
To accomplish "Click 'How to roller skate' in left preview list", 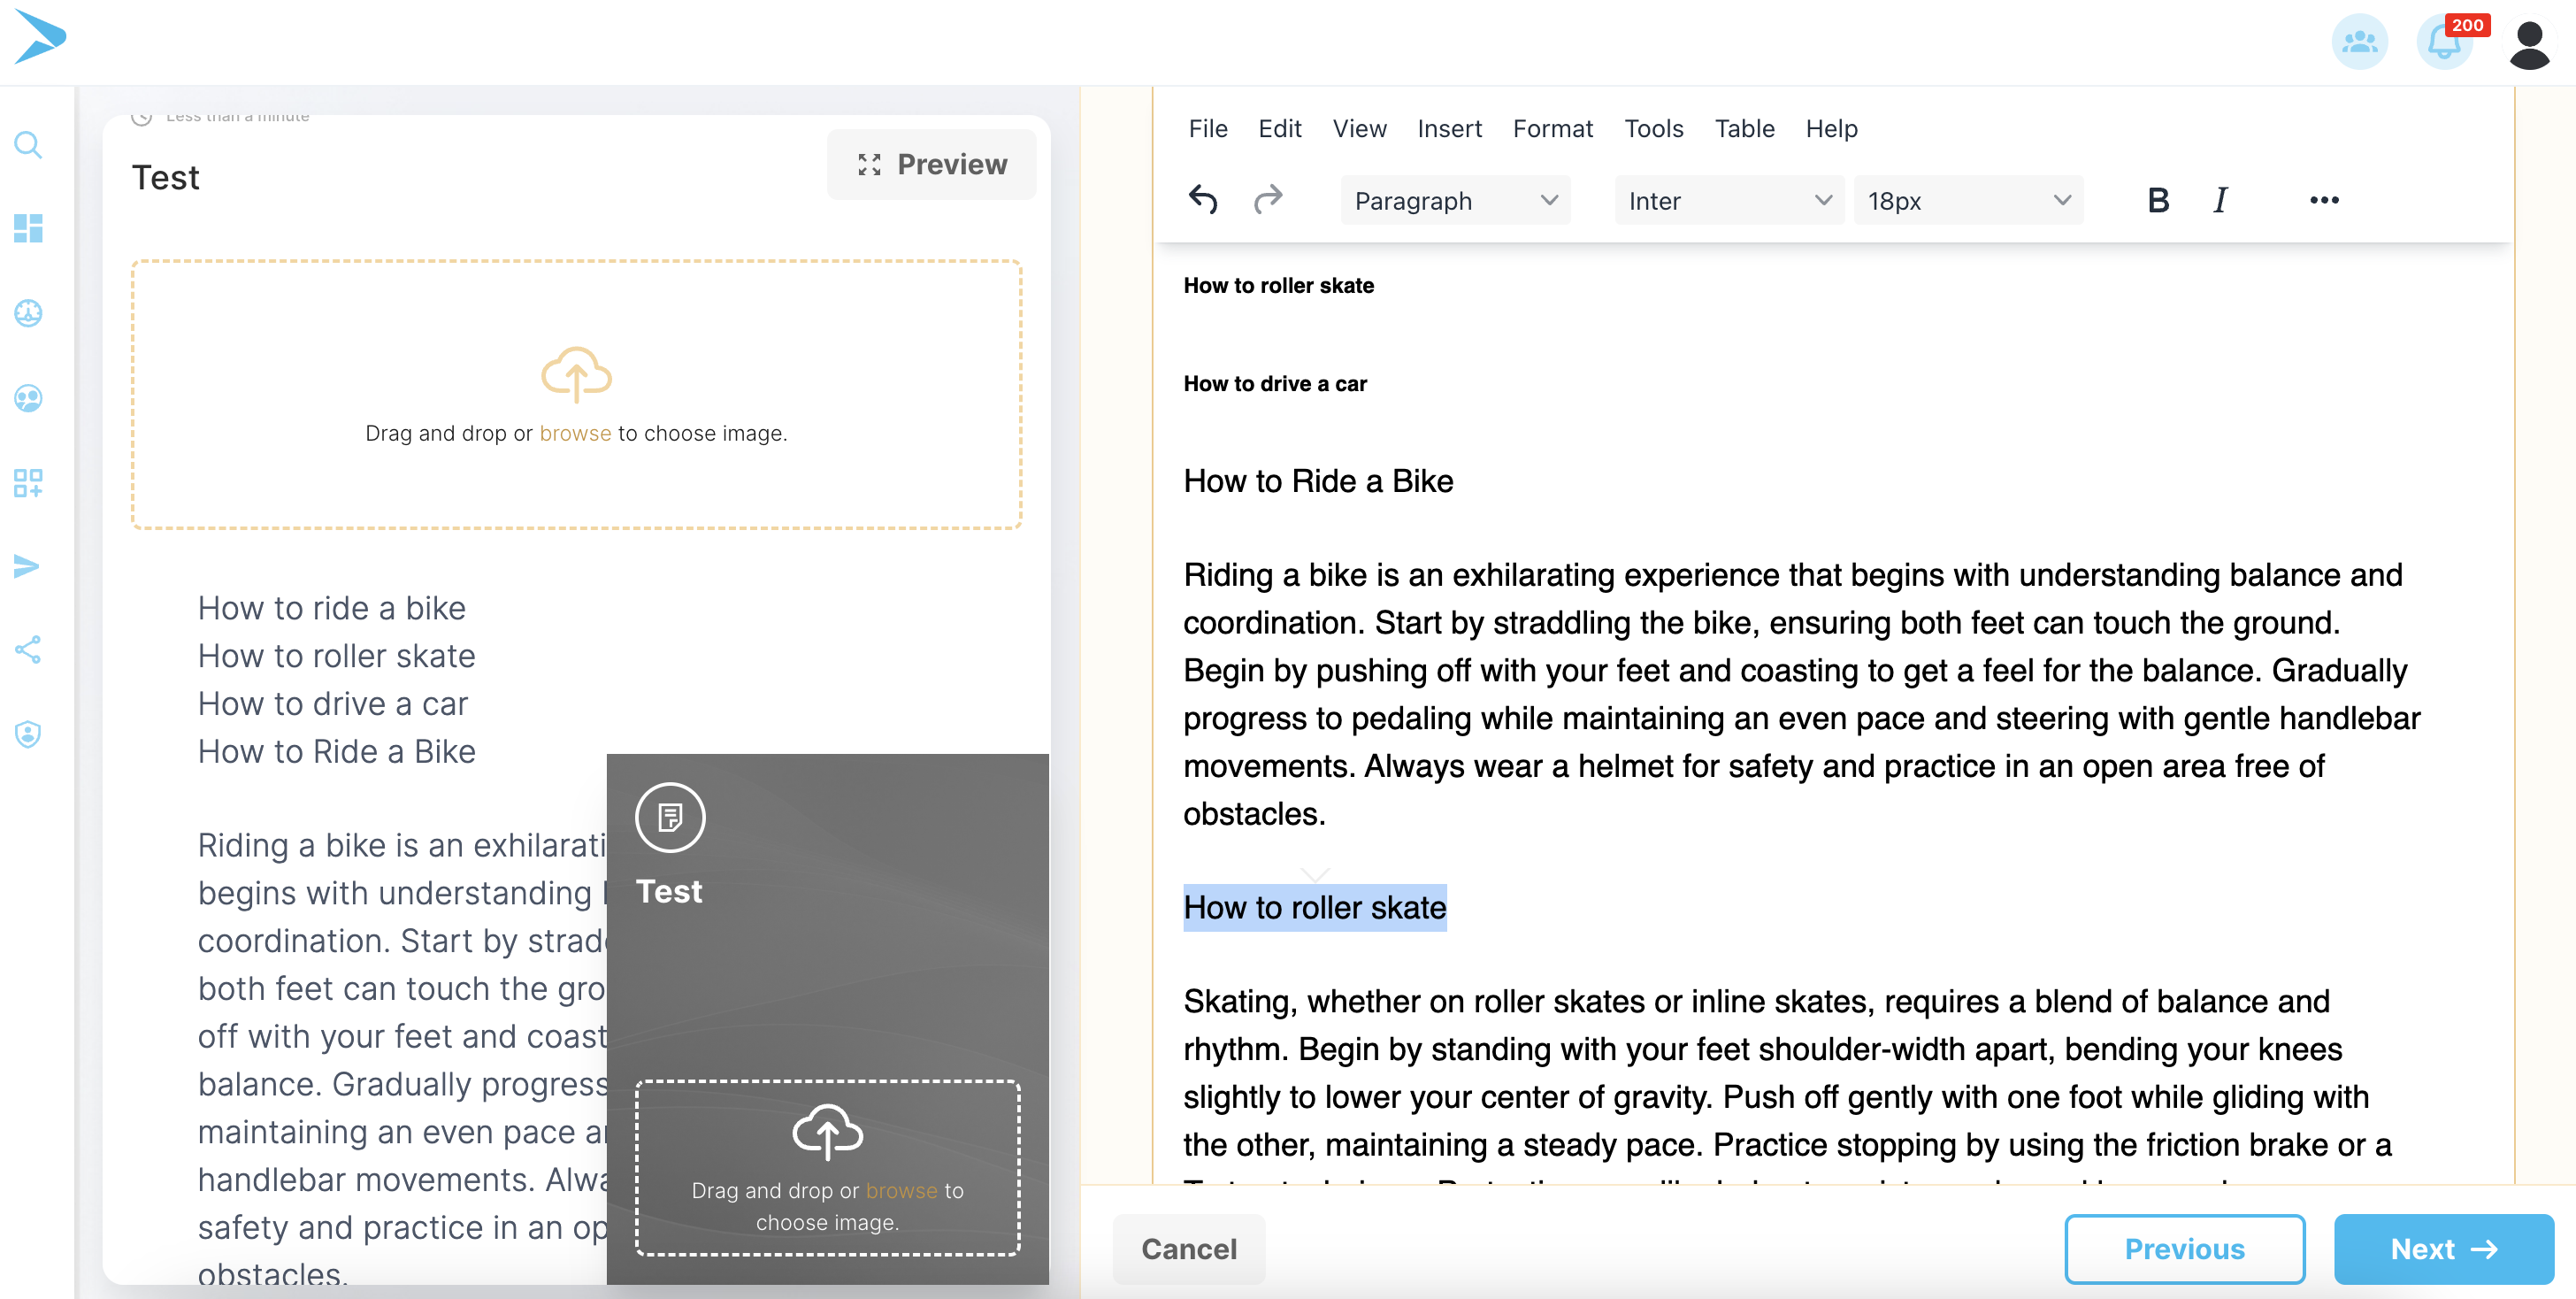I will pos(336,656).
